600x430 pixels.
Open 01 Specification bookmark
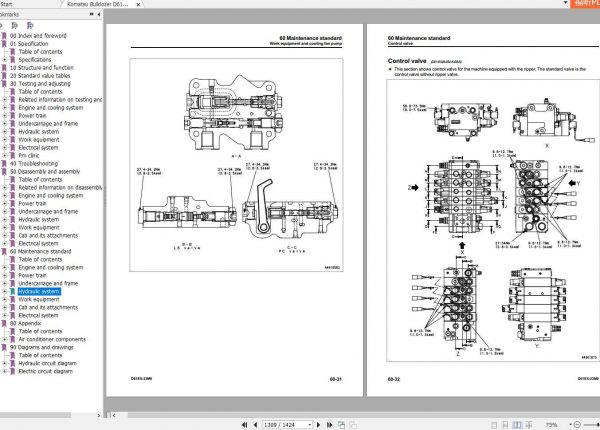(29, 44)
